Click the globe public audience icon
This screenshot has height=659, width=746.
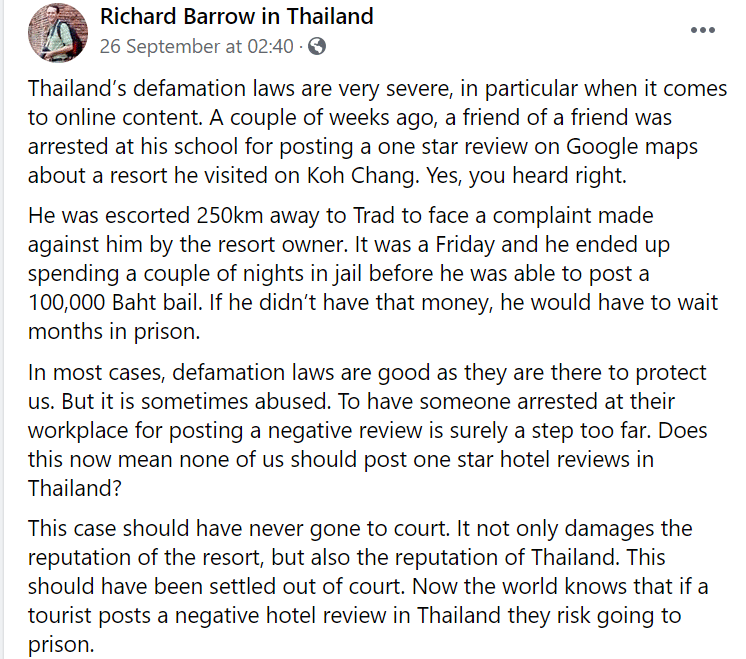(317, 47)
